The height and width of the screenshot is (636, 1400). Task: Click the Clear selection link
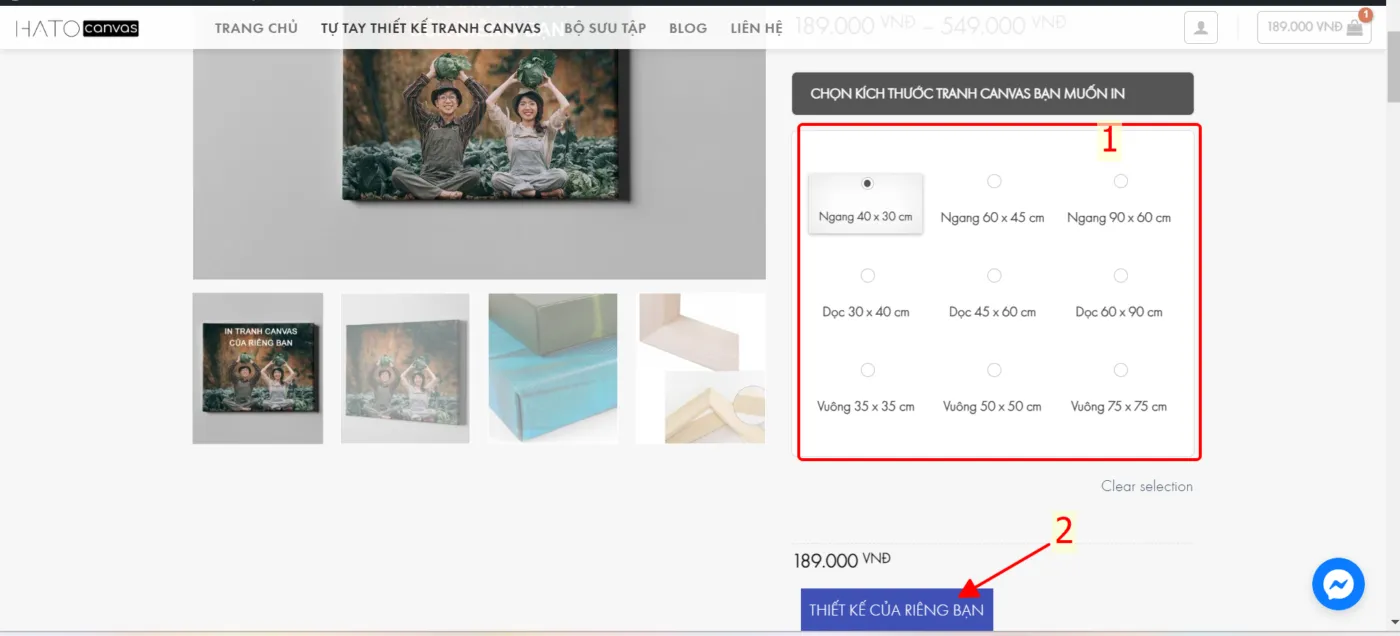1146,486
